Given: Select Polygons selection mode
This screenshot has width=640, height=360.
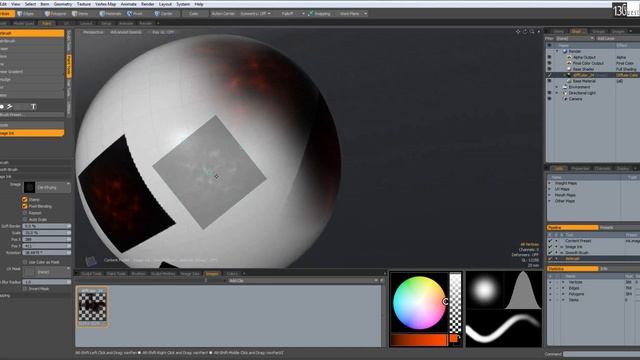Looking at the screenshot, I should [55, 13].
